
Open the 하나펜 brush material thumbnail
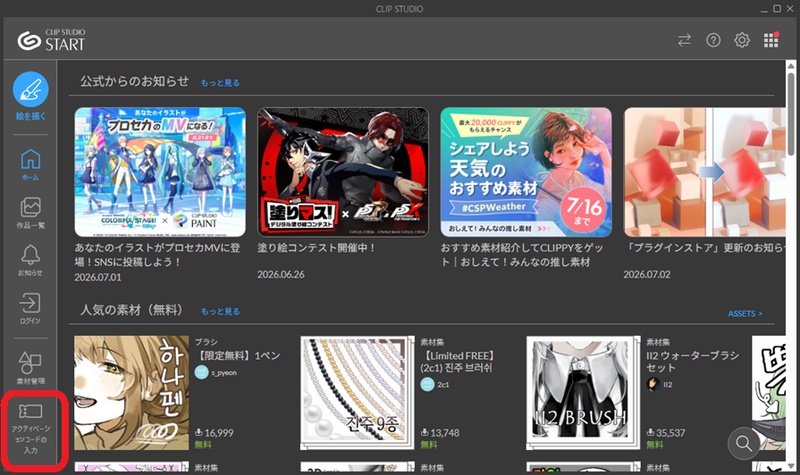pos(131,392)
